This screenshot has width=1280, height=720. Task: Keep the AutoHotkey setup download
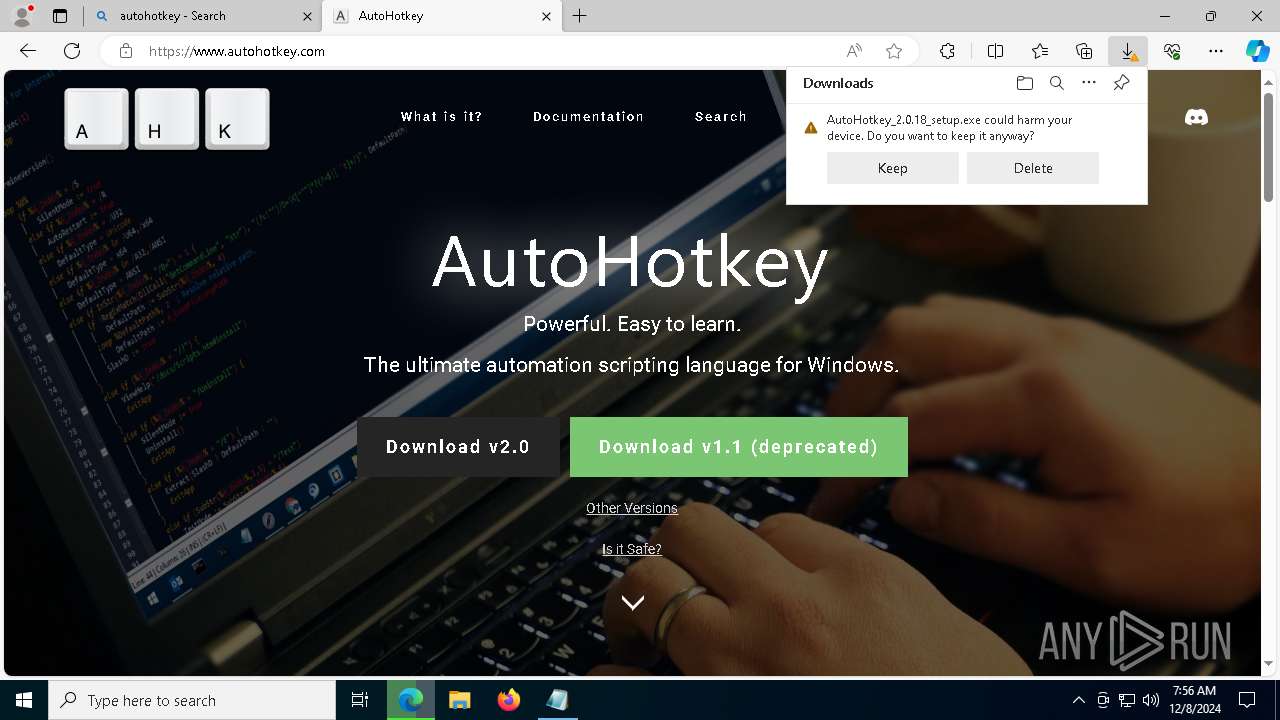(893, 168)
